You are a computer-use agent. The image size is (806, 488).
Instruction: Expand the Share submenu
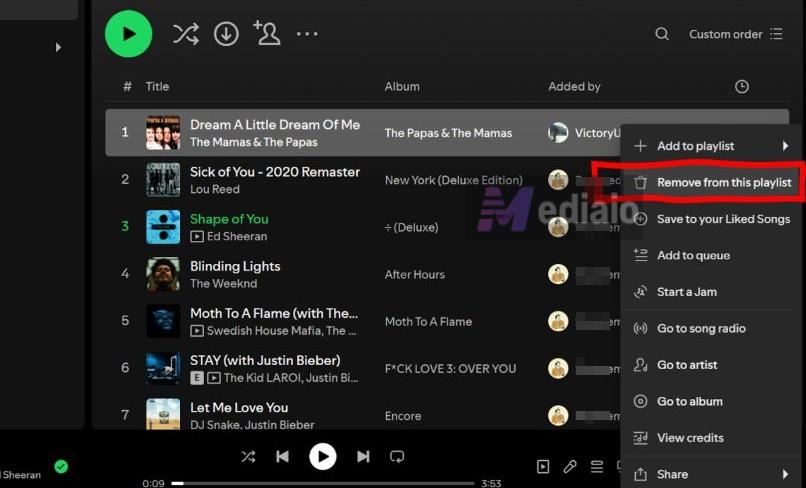pyautogui.click(x=712, y=474)
